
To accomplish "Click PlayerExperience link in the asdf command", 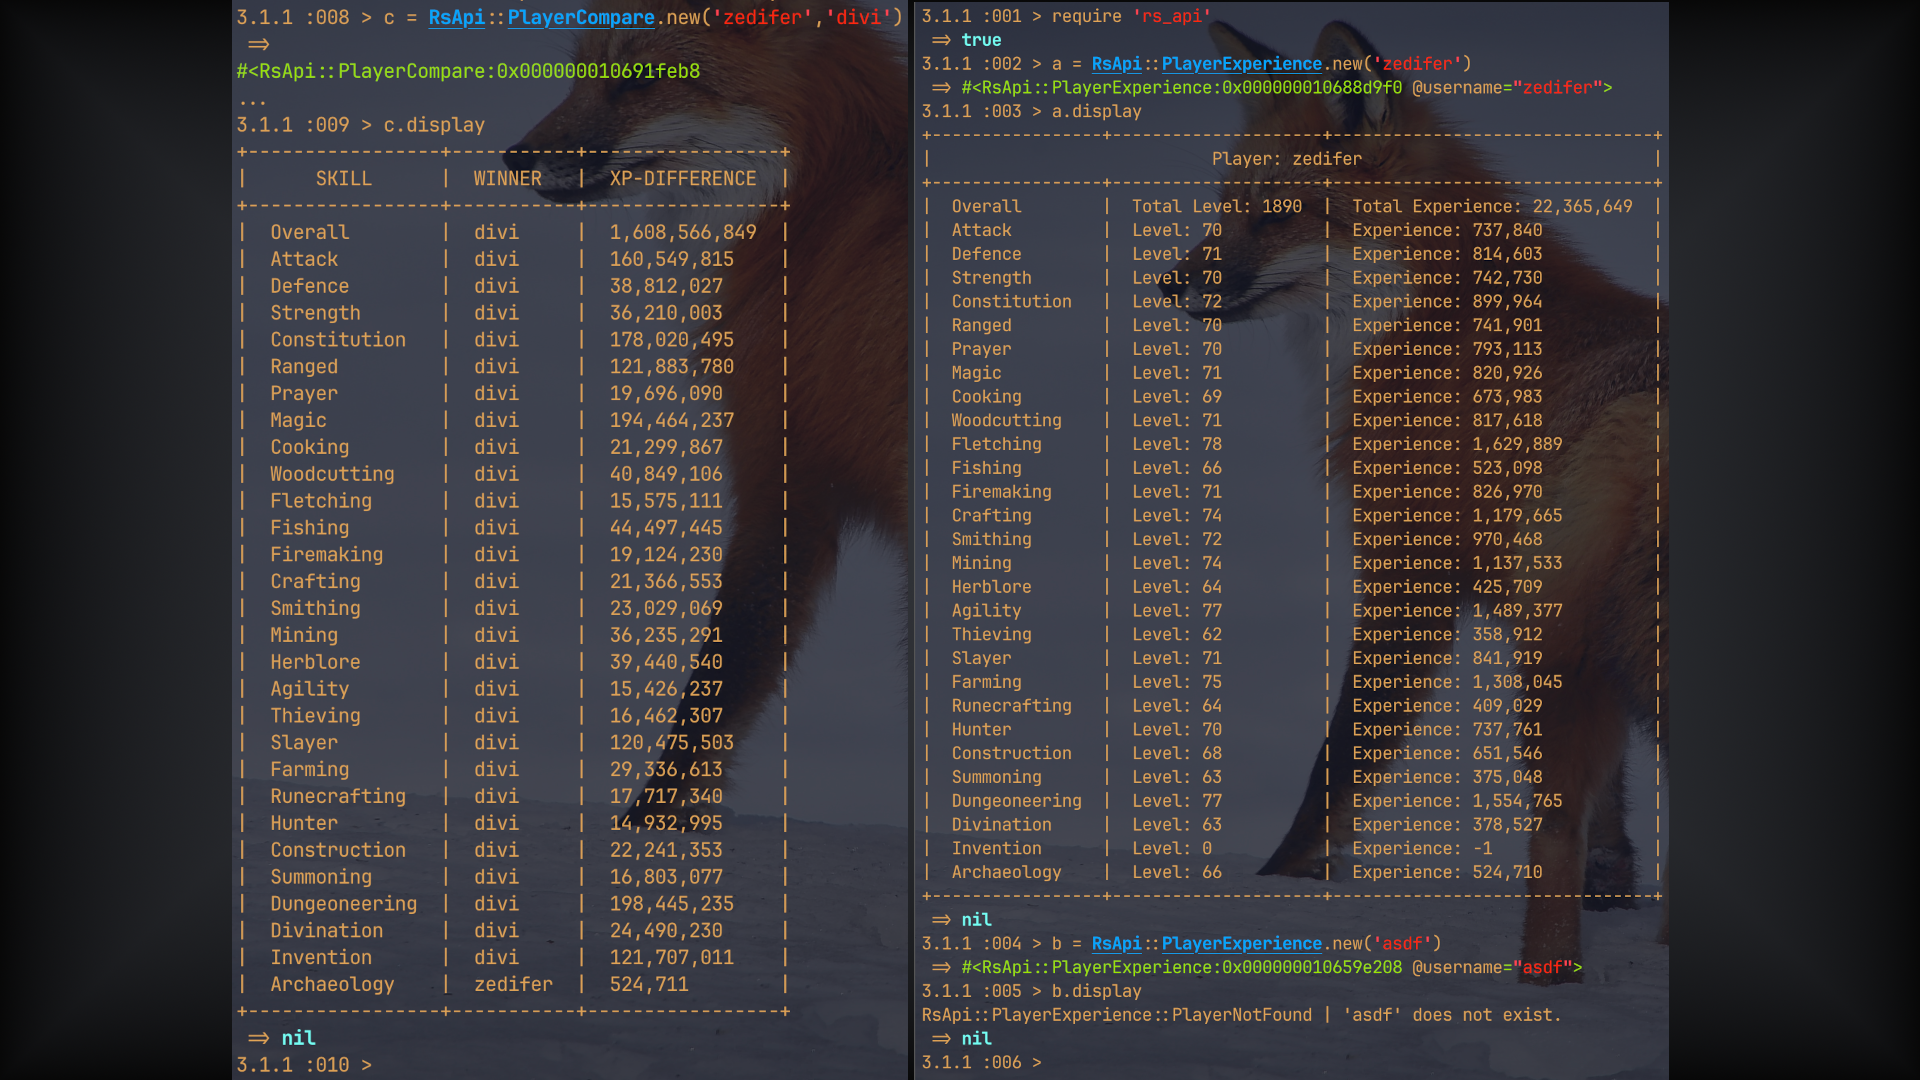I will [1241, 944].
